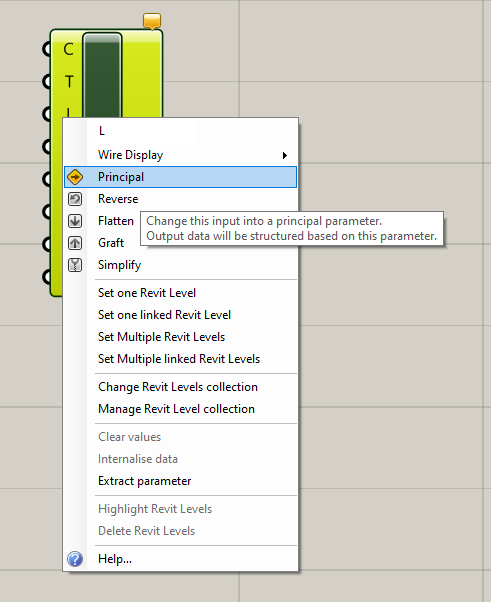The height and width of the screenshot is (602, 491).
Task: Click the L name field
Action: [x=146, y=131]
